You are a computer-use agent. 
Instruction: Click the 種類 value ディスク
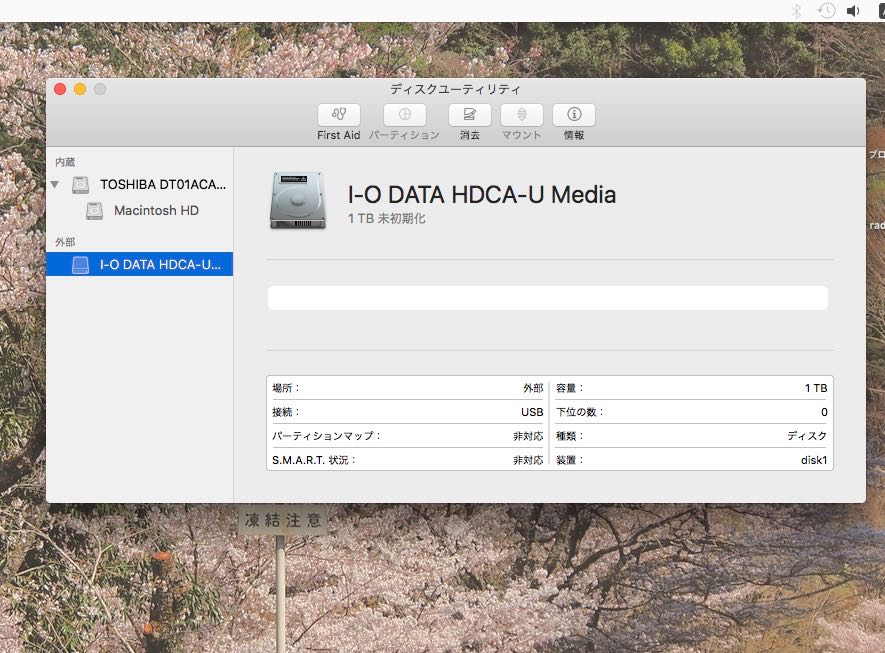point(807,436)
